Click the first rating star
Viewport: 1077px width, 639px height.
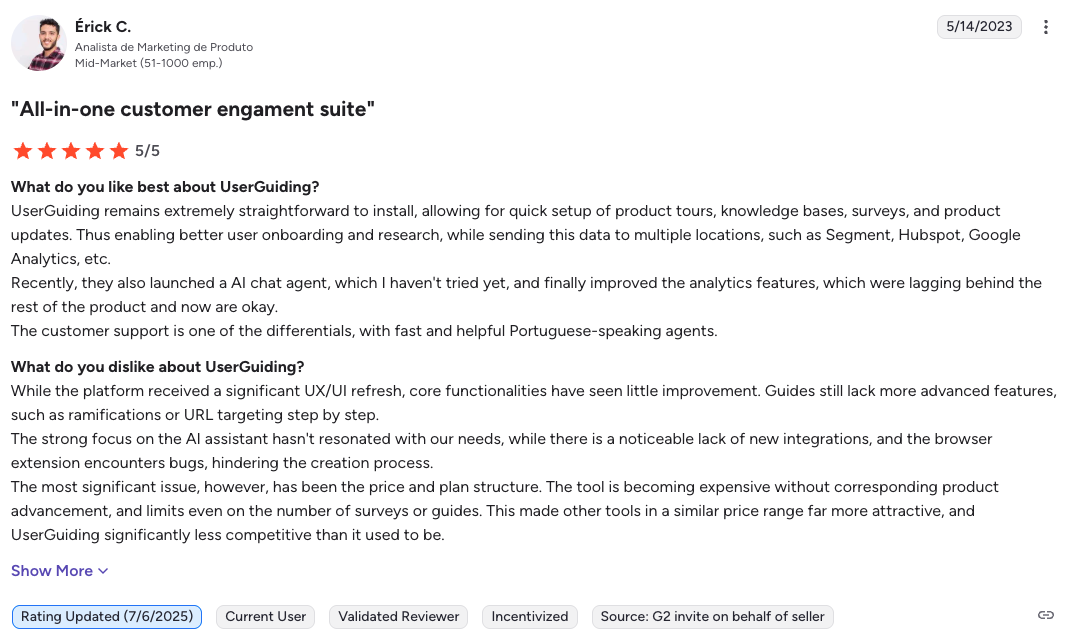pos(22,151)
